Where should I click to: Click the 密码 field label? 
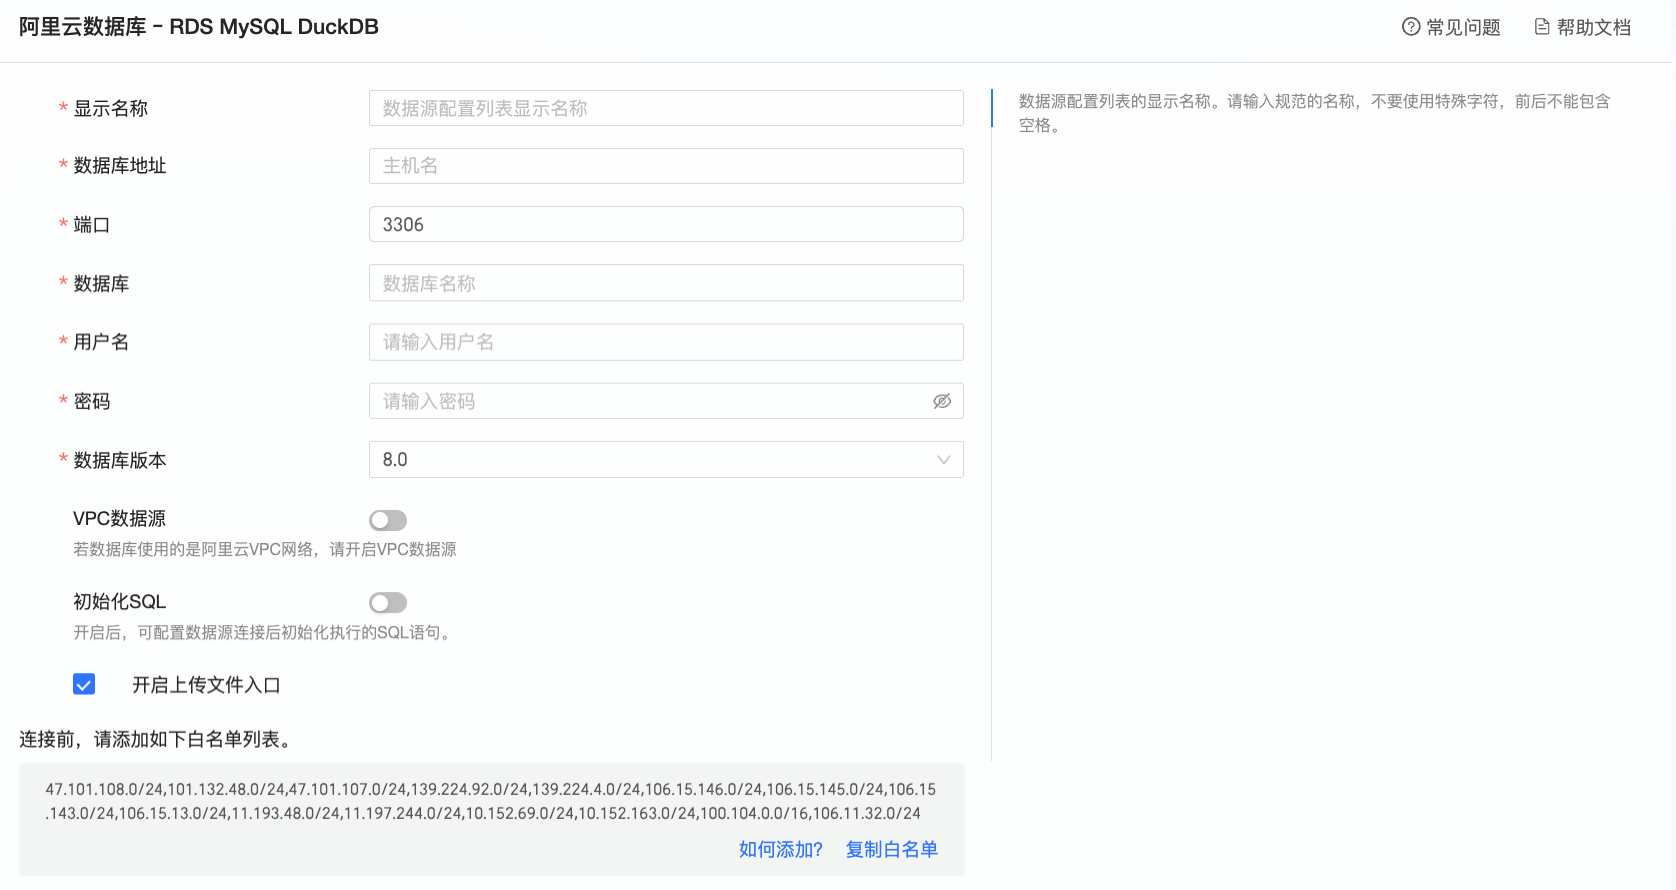(92, 401)
